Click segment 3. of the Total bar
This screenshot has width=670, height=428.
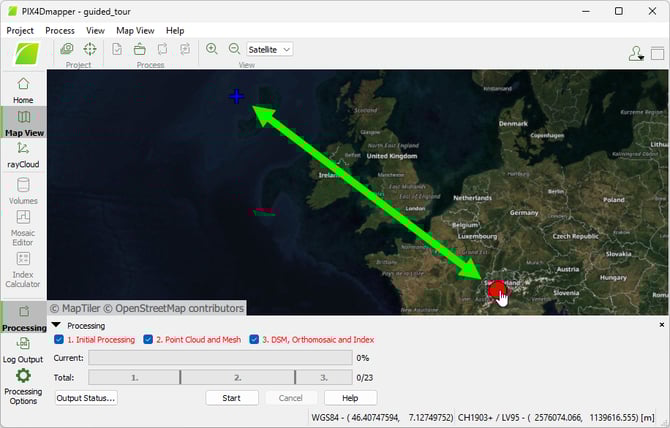click(x=324, y=378)
